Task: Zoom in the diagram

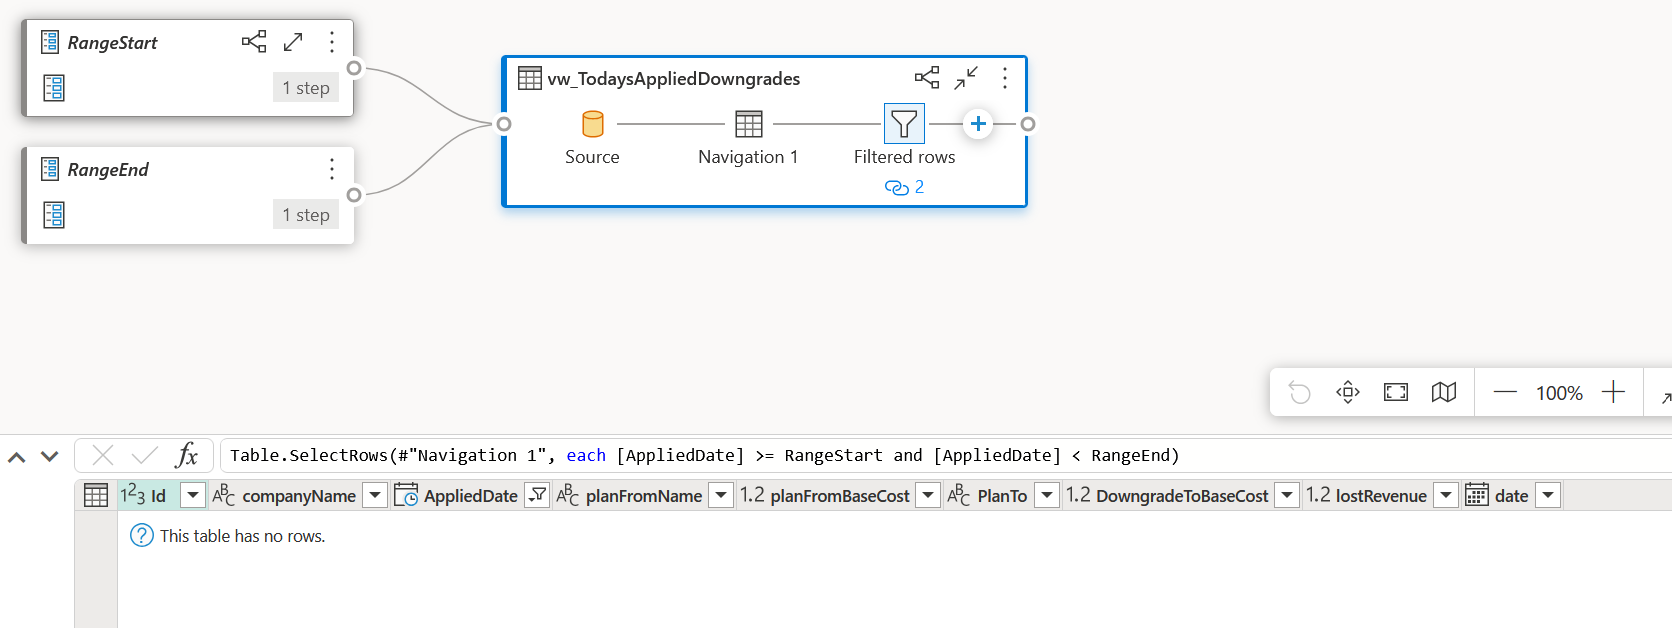Action: (x=1613, y=392)
